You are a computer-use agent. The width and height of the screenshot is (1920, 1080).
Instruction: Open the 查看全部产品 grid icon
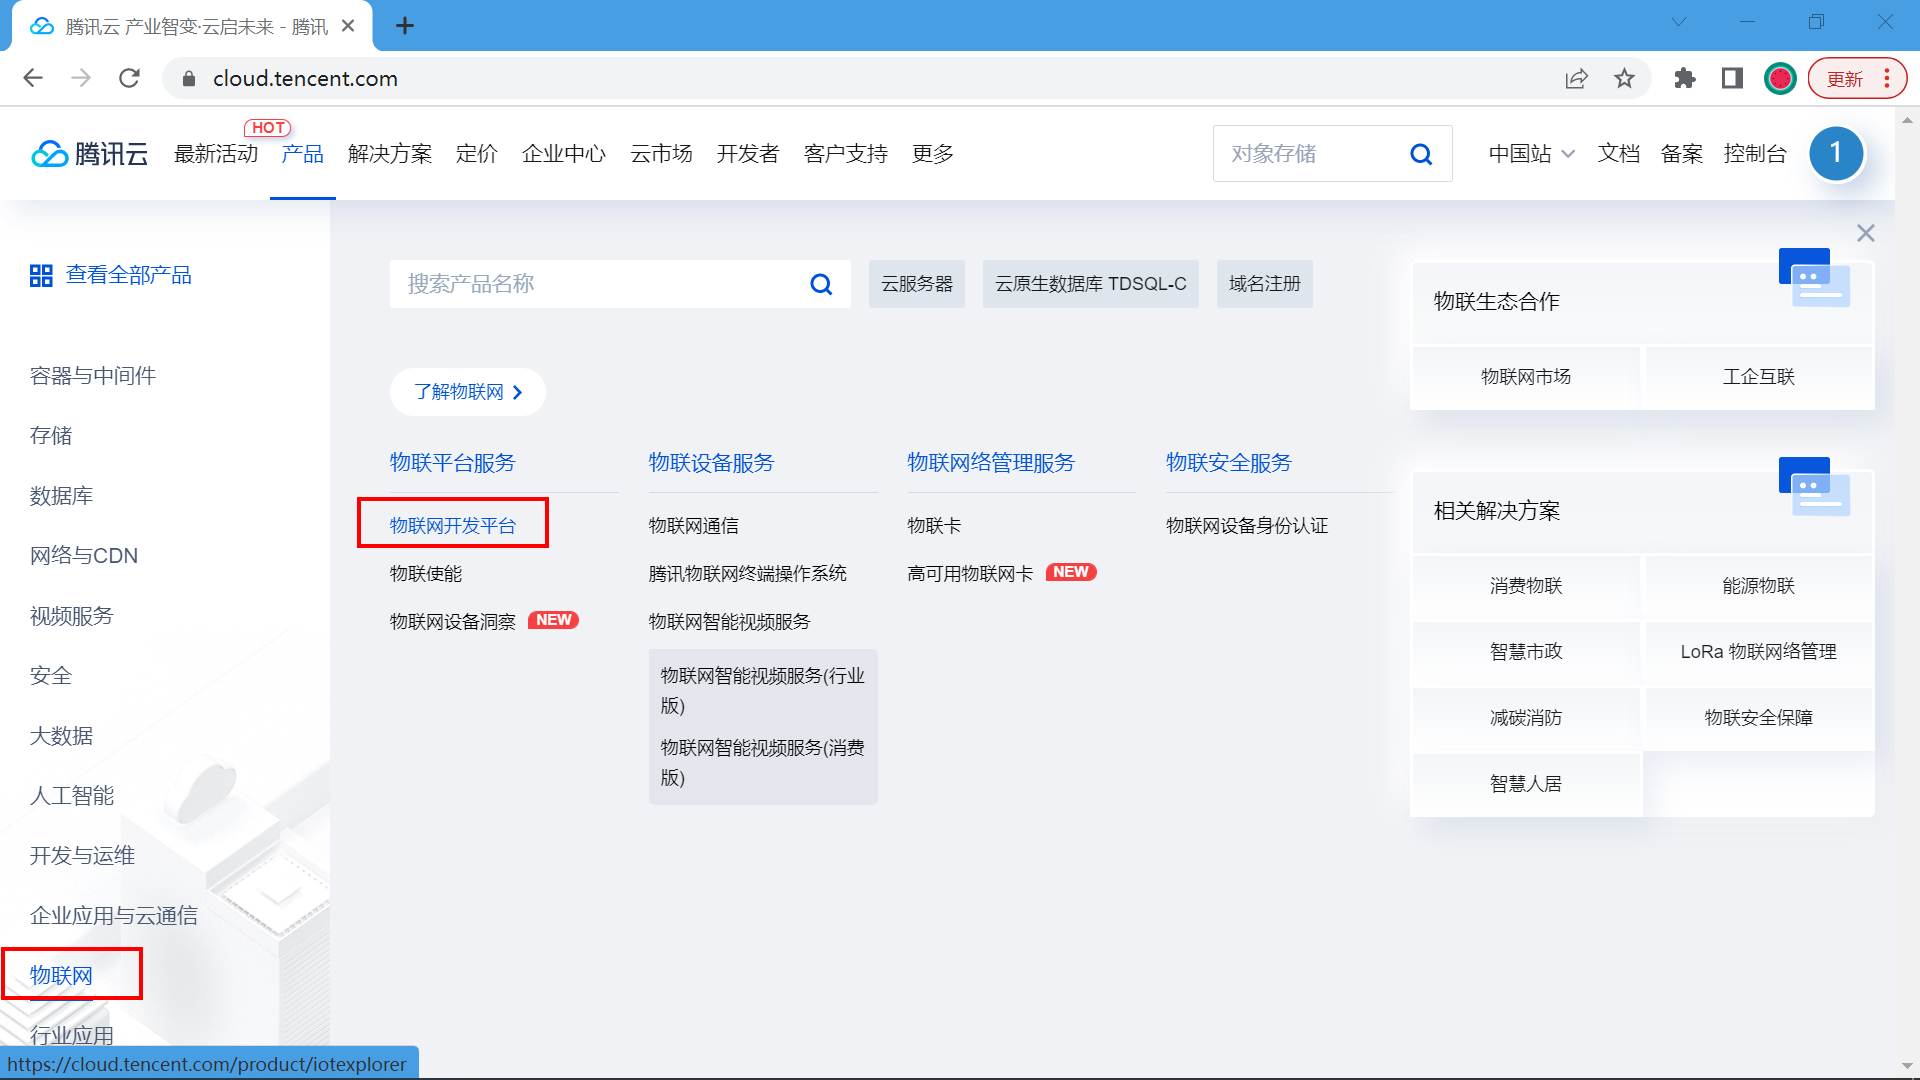pyautogui.click(x=41, y=276)
